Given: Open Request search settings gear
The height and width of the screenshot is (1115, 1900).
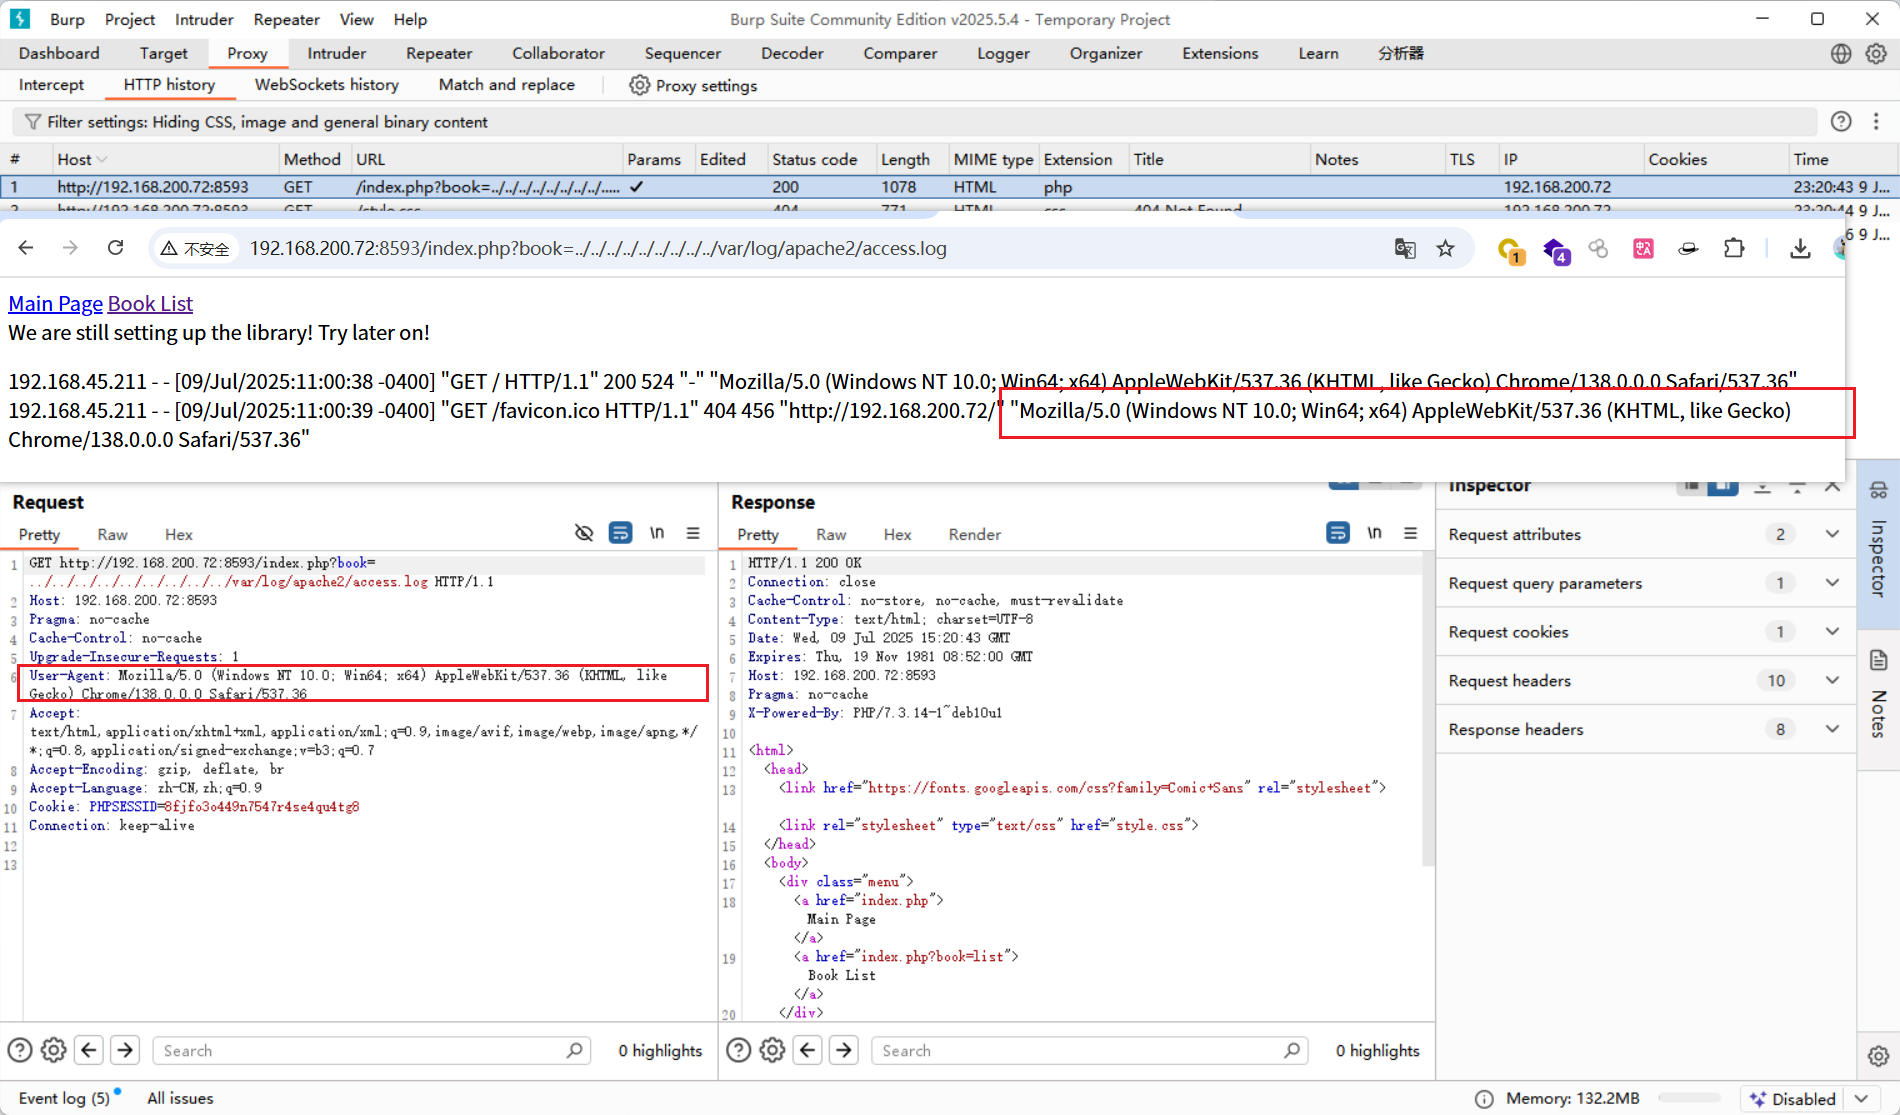Looking at the screenshot, I should coord(54,1050).
